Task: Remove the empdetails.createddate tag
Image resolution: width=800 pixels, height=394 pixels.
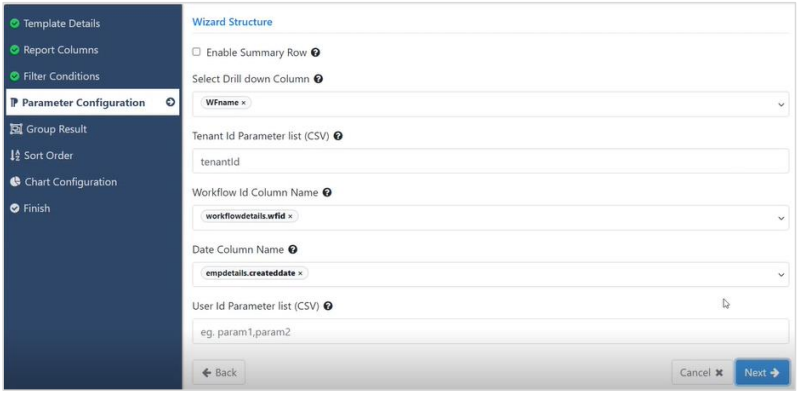Action: [x=300, y=273]
